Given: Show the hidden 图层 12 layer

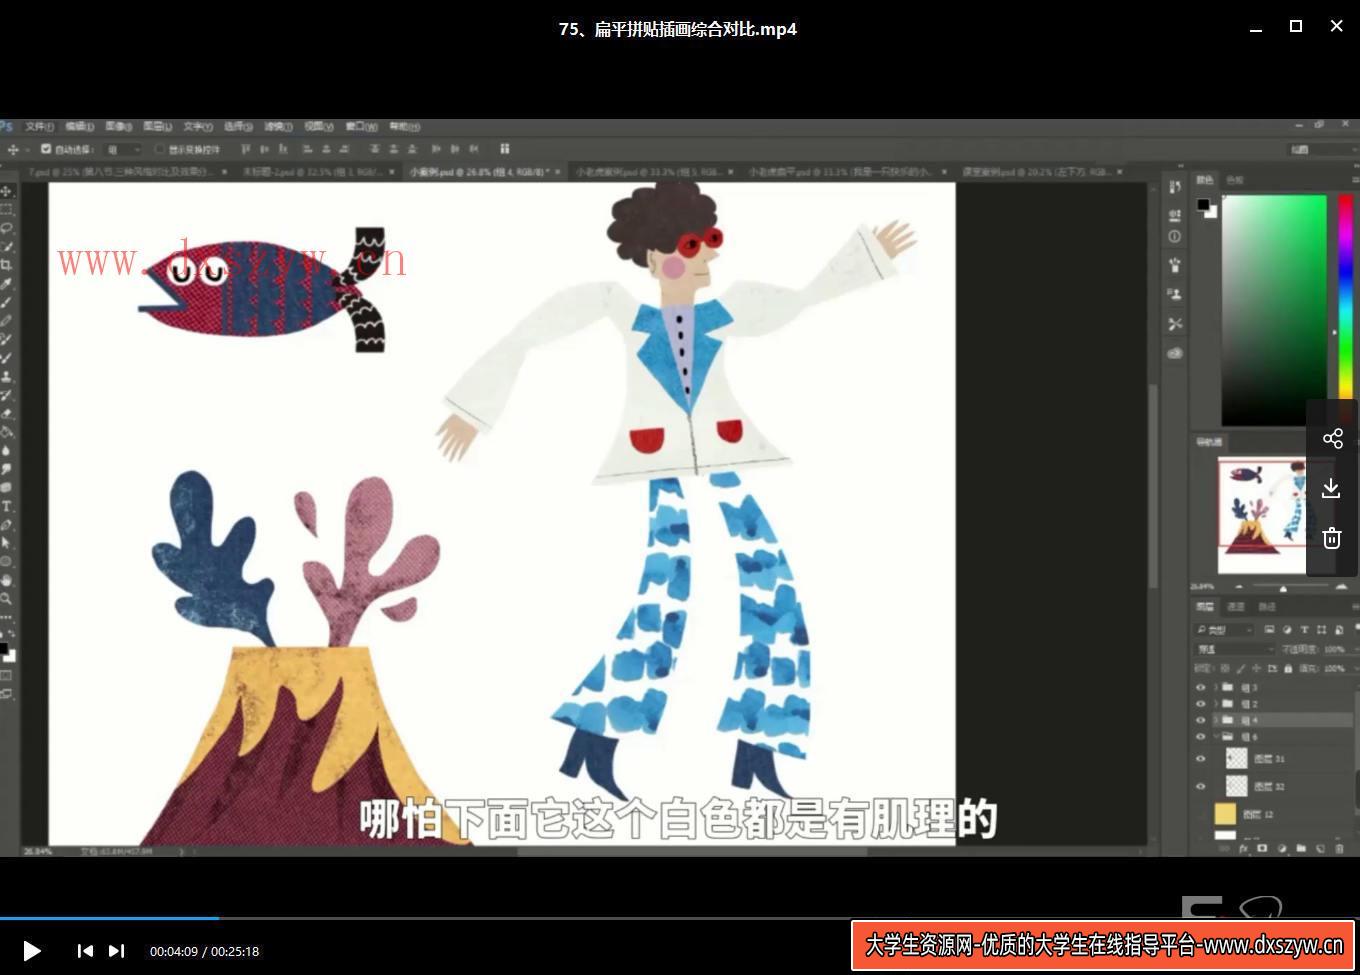Looking at the screenshot, I should click(x=1201, y=814).
